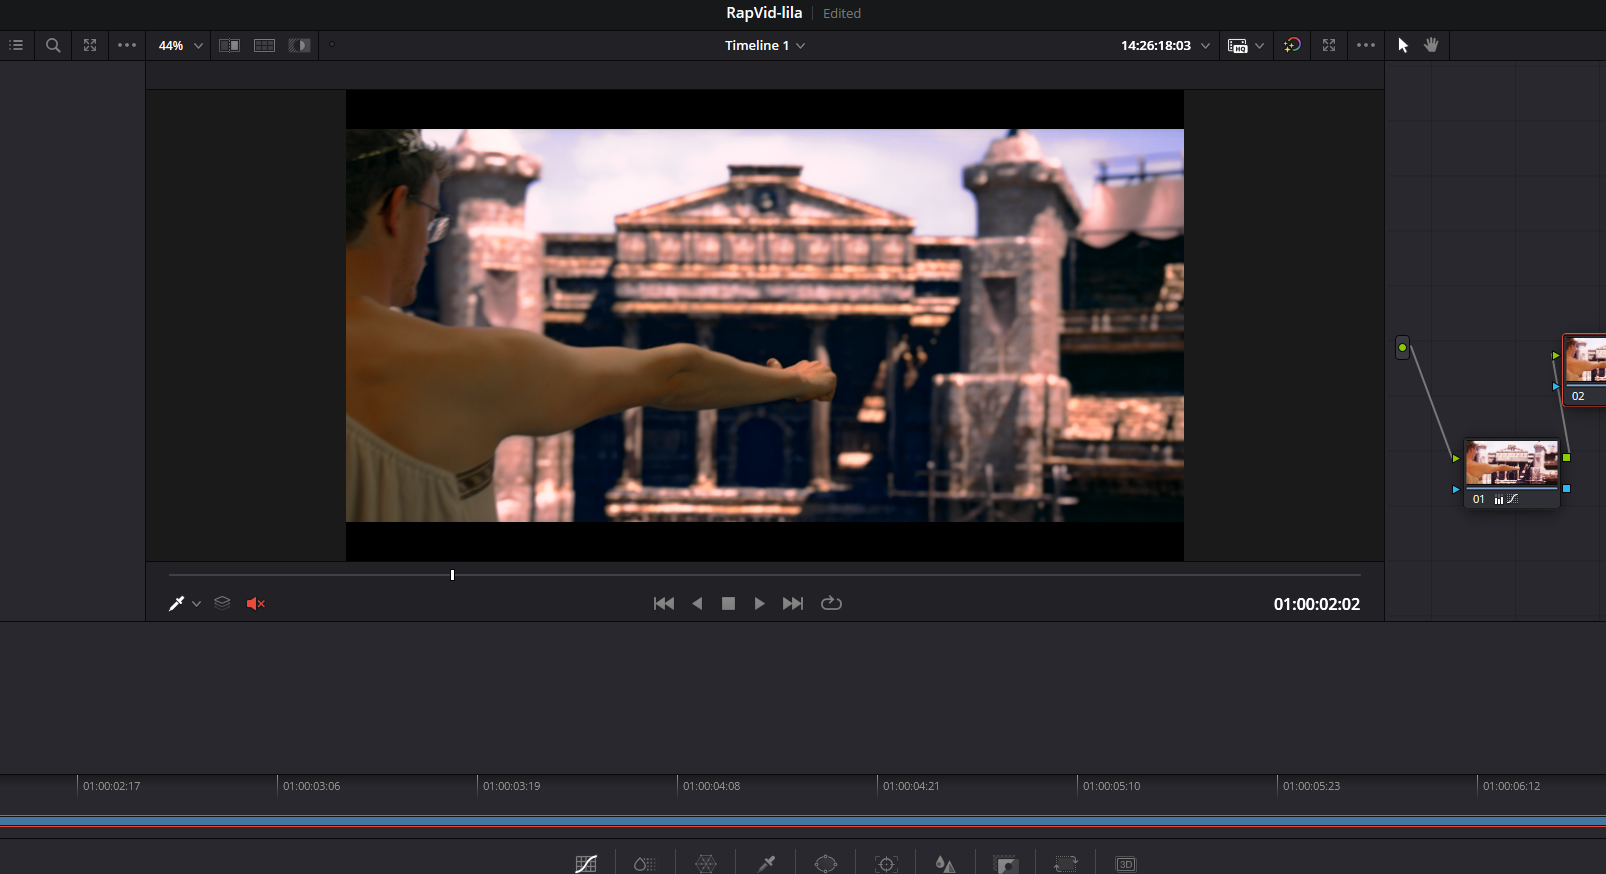The width and height of the screenshot is (1606, 874).
Task: Open the Key palette
Action: (x=1006, y=864)
